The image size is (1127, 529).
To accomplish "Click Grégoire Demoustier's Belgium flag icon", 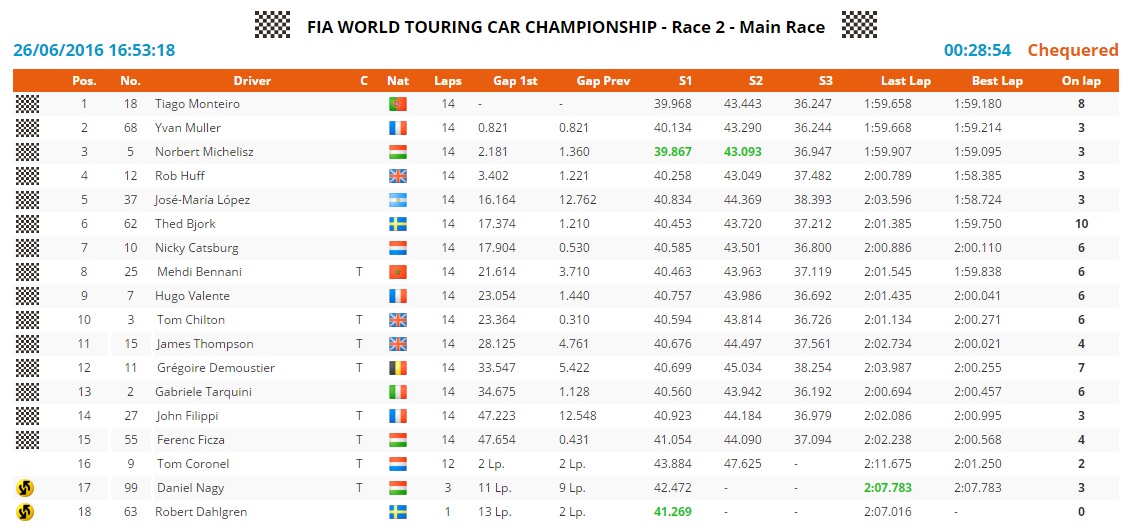I will [397, 368].
